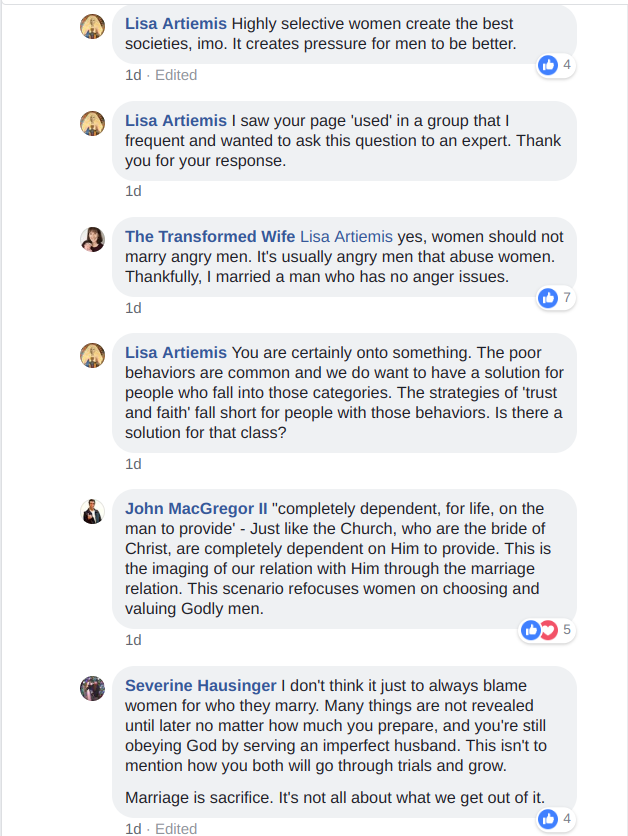
Task: Click like reaction on Severine Hausinger's comment
Action: coord(548,819)
